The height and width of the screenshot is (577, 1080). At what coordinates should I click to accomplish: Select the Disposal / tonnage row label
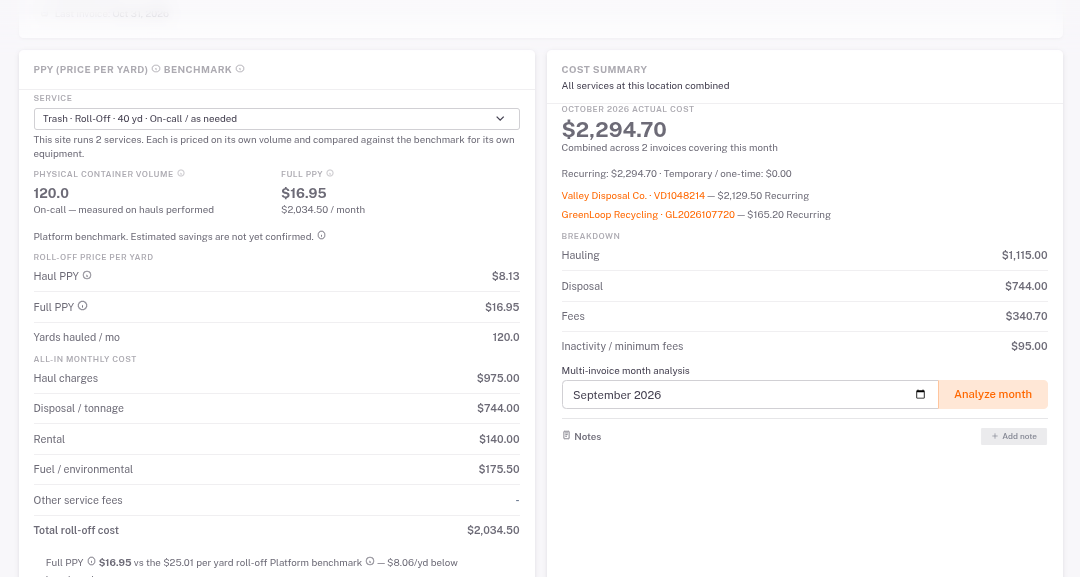click(x=79, y=408)
